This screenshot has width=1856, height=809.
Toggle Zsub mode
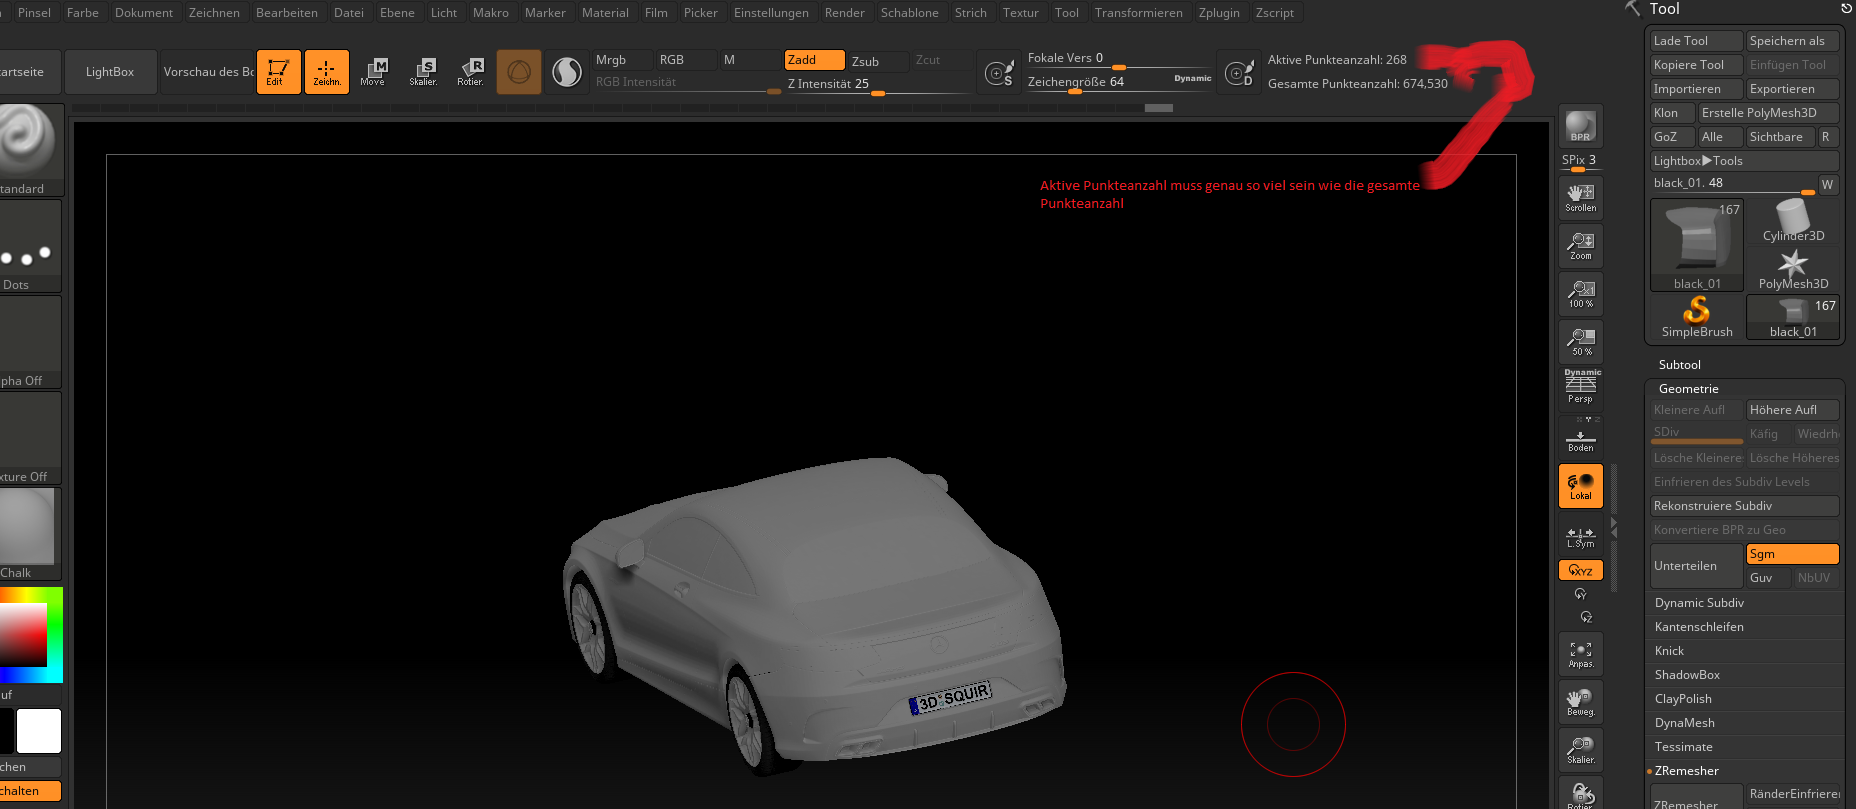pos(879,61)
